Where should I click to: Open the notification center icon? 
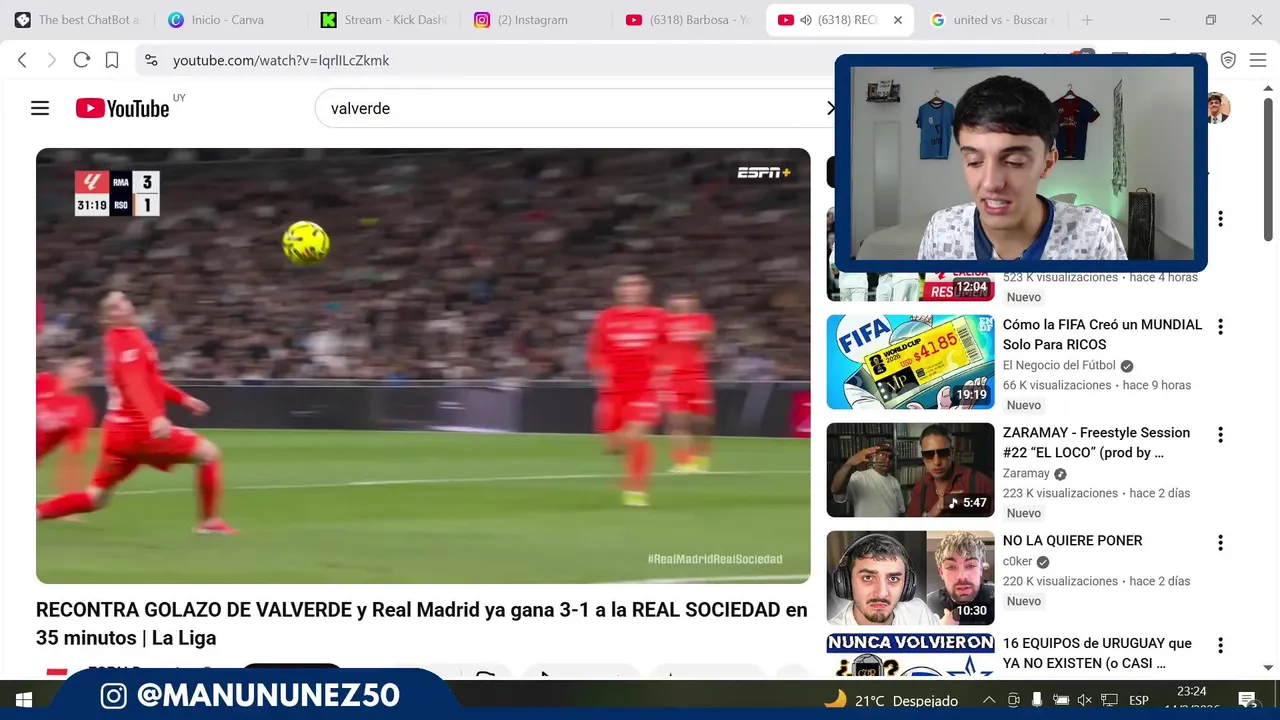tap(1246, 700)
